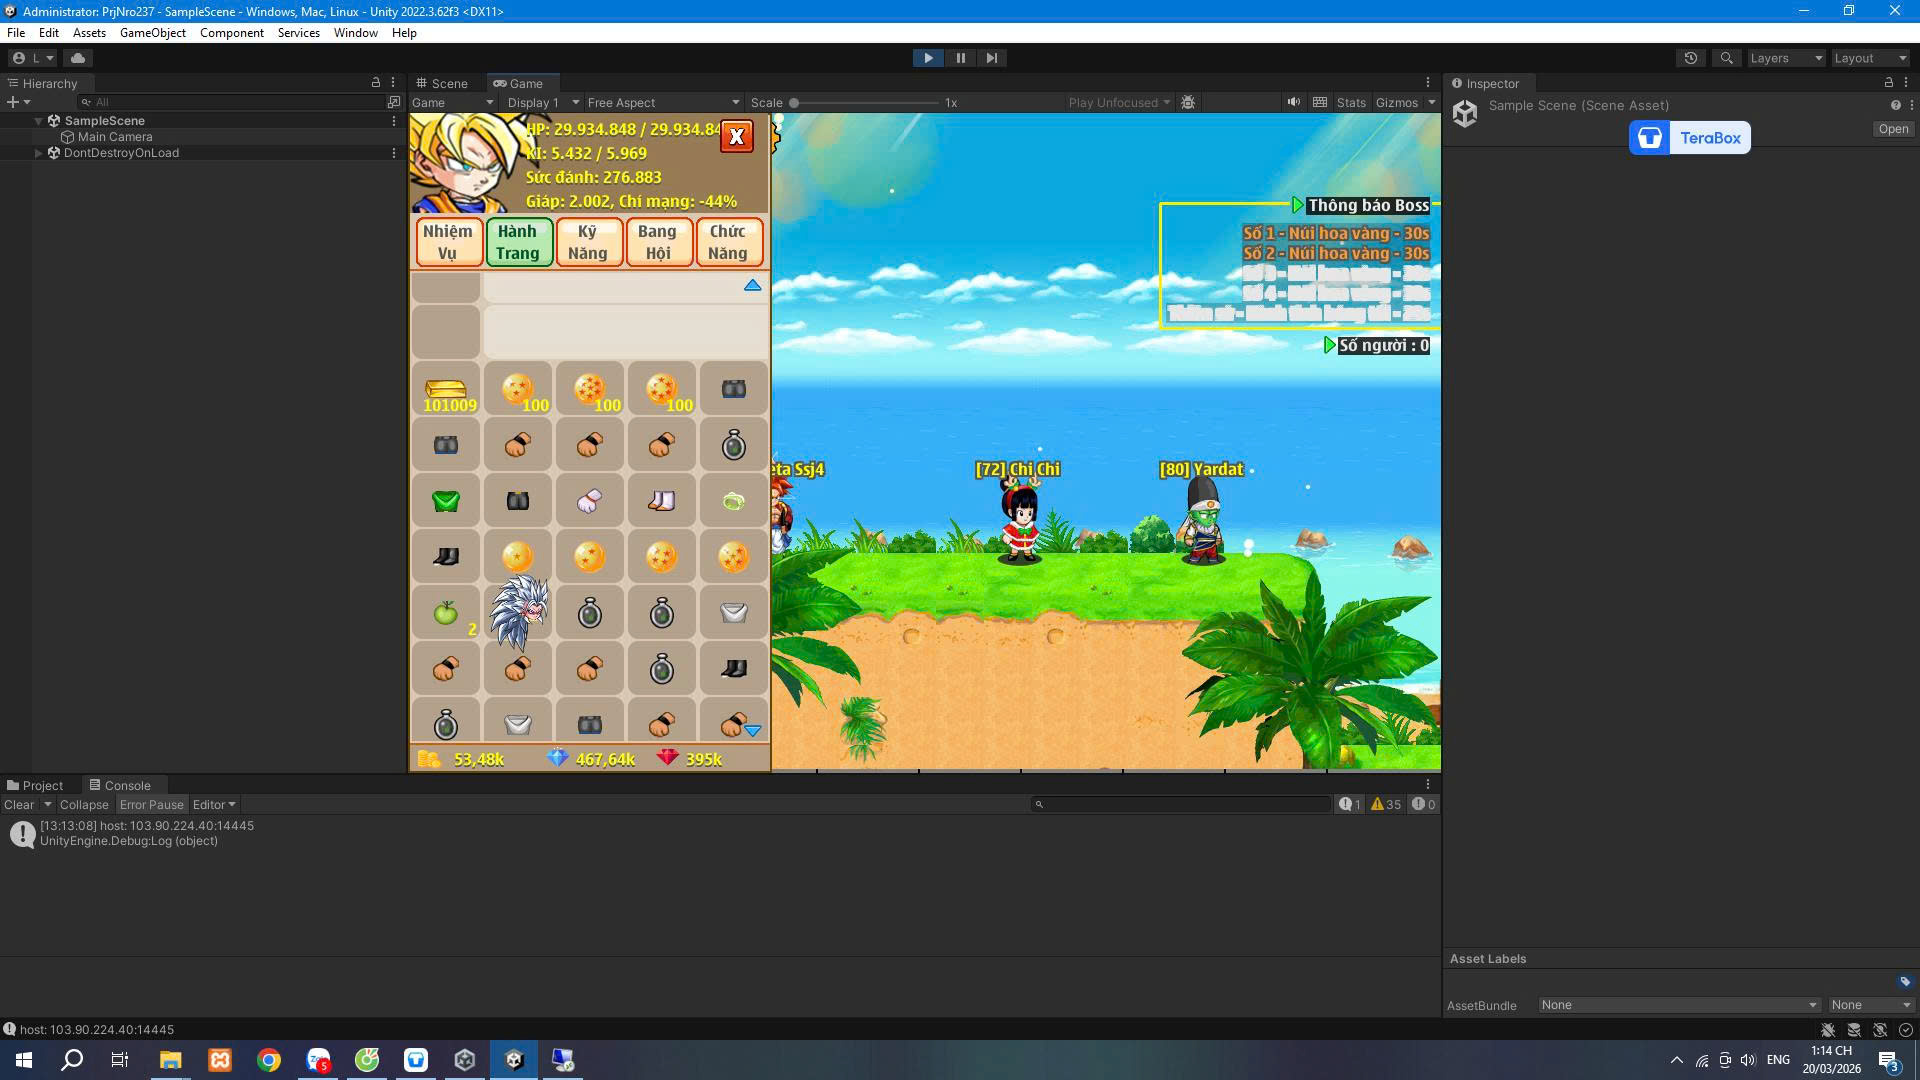Adjust the Game view Scale slider

(x=794, y=102)
